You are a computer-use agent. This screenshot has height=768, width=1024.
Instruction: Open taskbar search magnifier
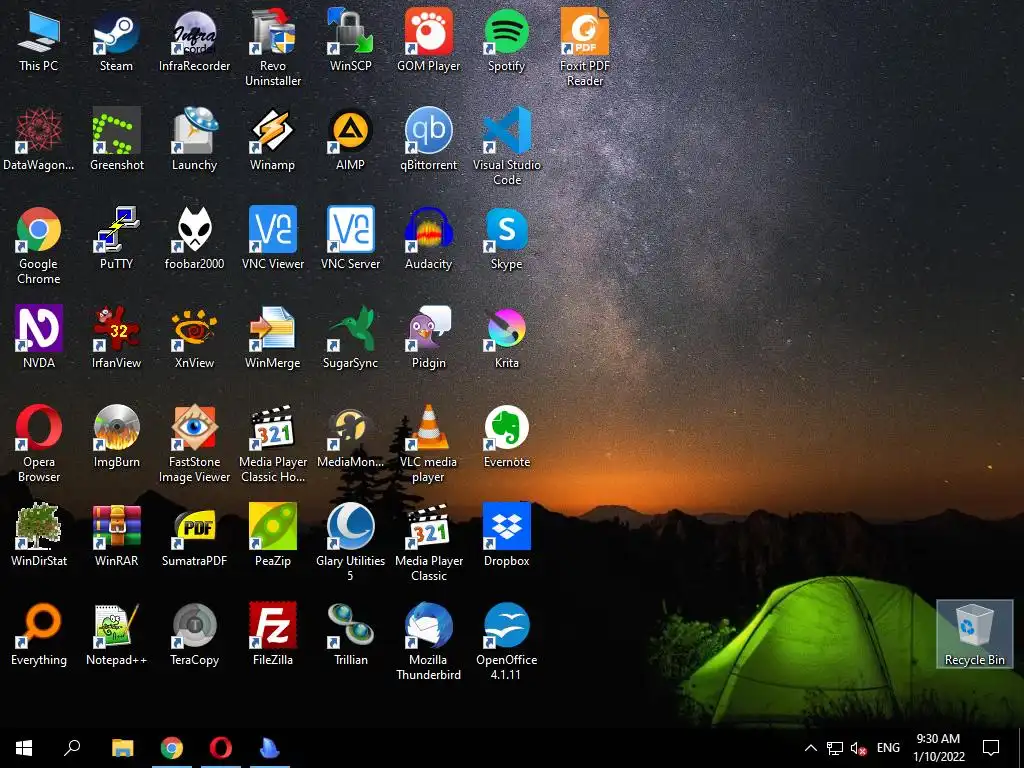72,748
